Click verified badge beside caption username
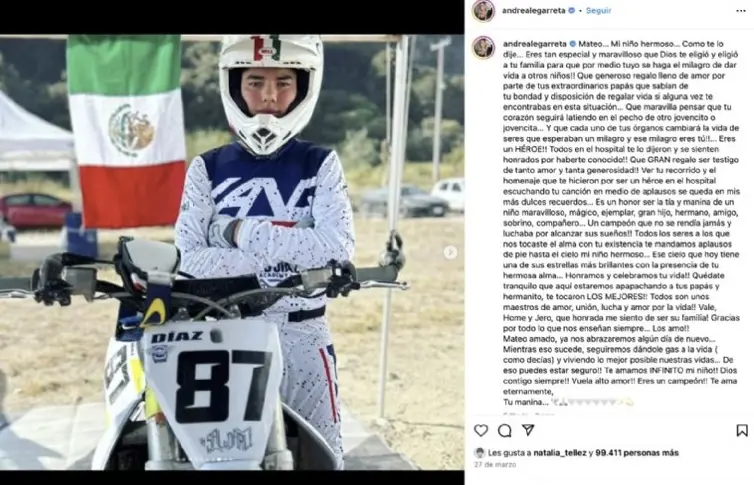The height and width of the screenshot is (485, 754). pos(573,44)
